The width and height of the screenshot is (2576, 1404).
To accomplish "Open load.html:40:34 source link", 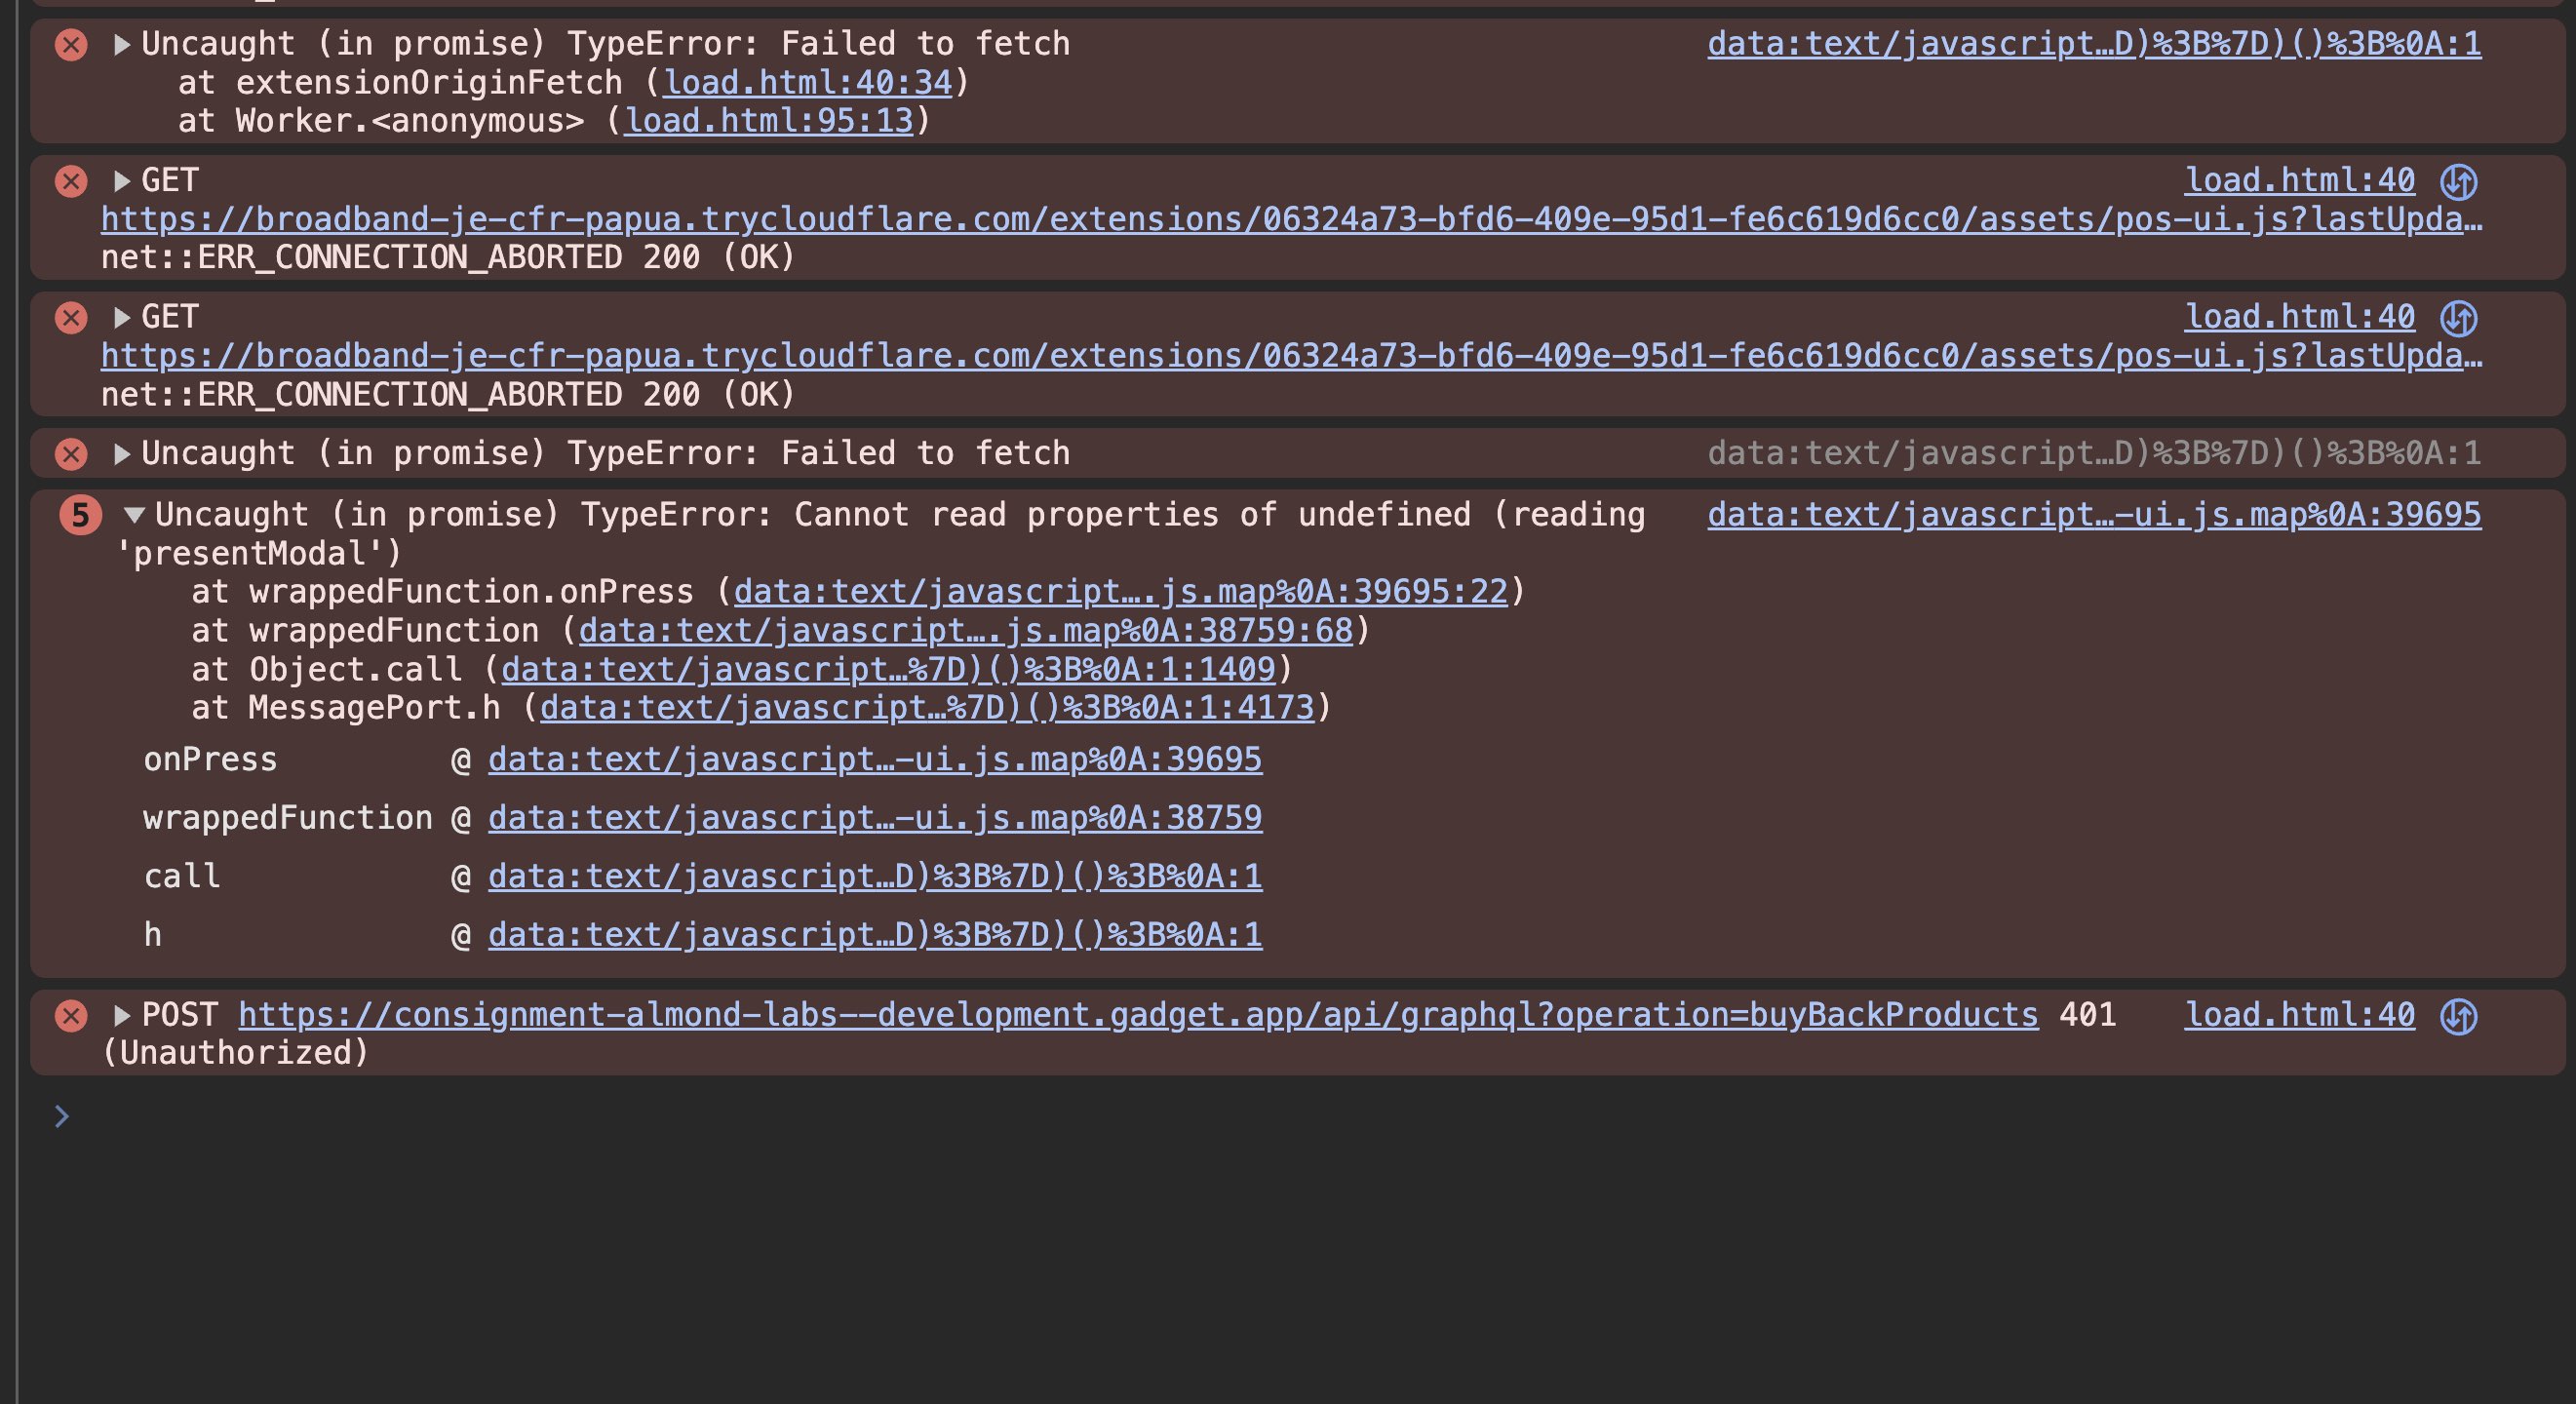I will (808, 82).
